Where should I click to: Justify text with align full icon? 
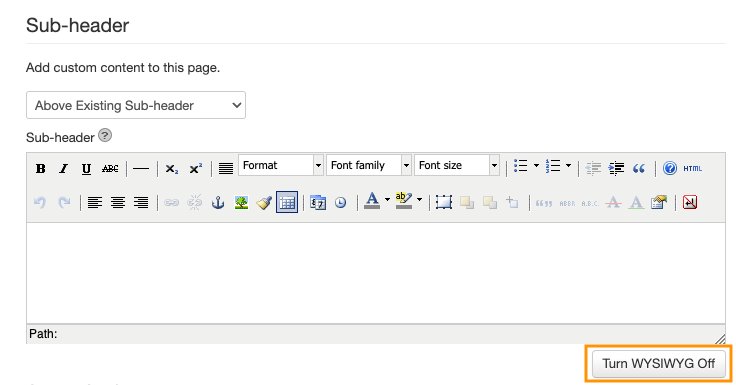coord(226,169)
